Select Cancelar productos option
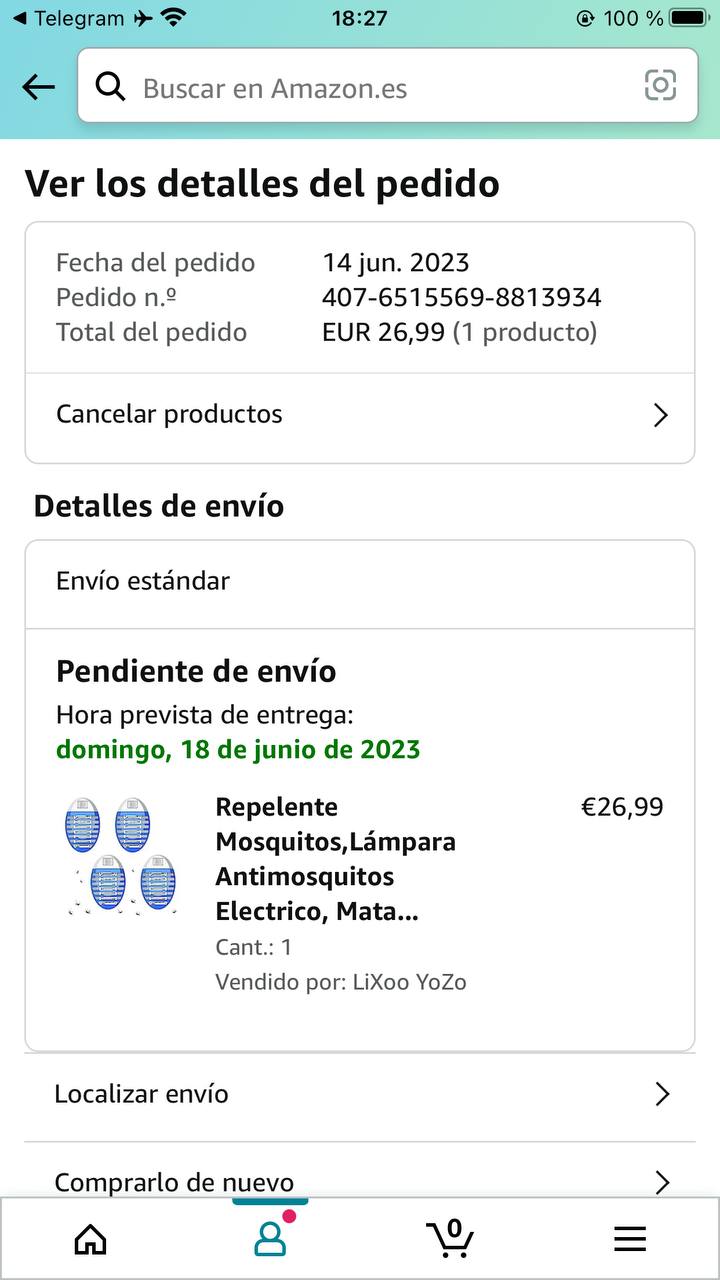Screen dimensions: 720x1280 (x=170, y=414)
